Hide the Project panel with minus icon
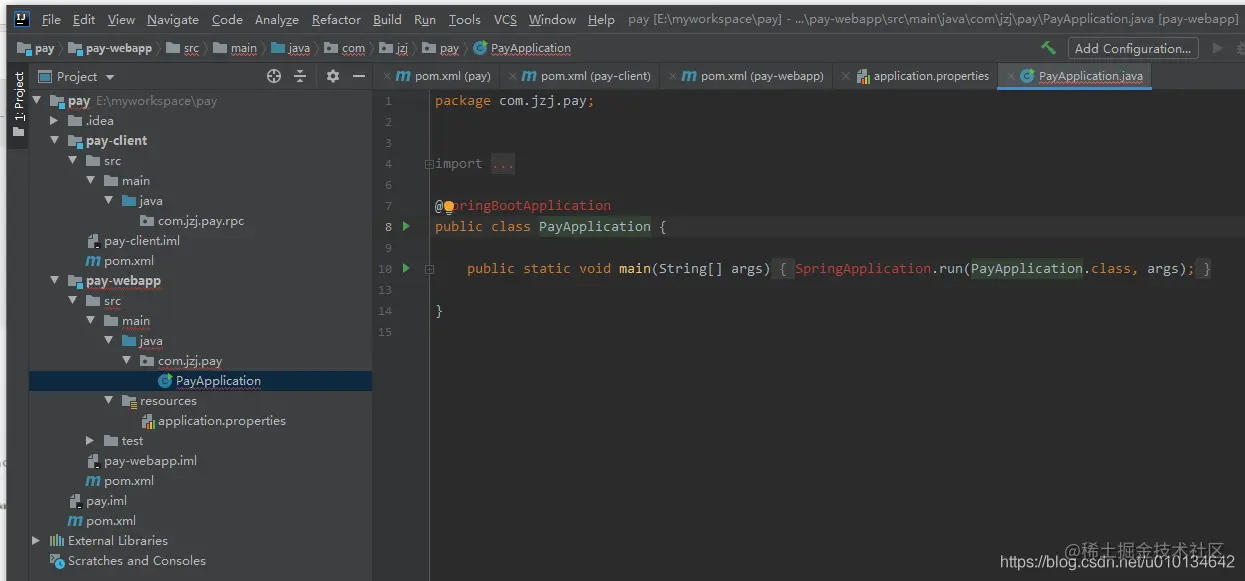 pyautogui.click(x=358, y=76)
